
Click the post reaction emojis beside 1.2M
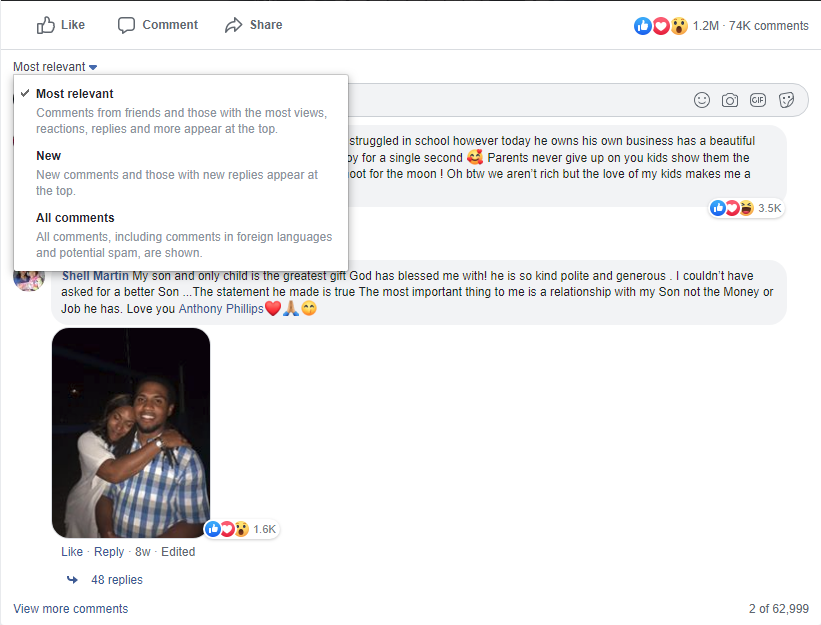661,26
